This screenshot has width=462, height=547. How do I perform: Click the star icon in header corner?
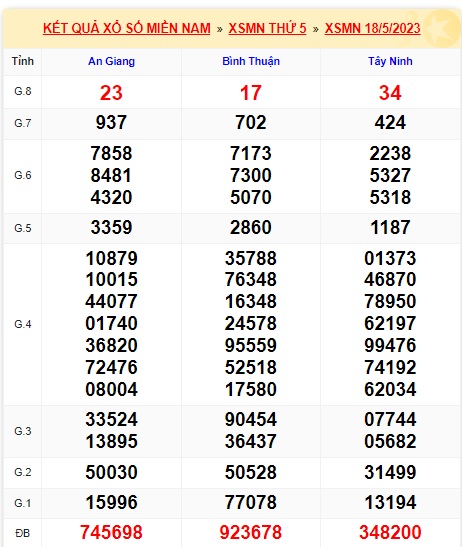(442, 29)
